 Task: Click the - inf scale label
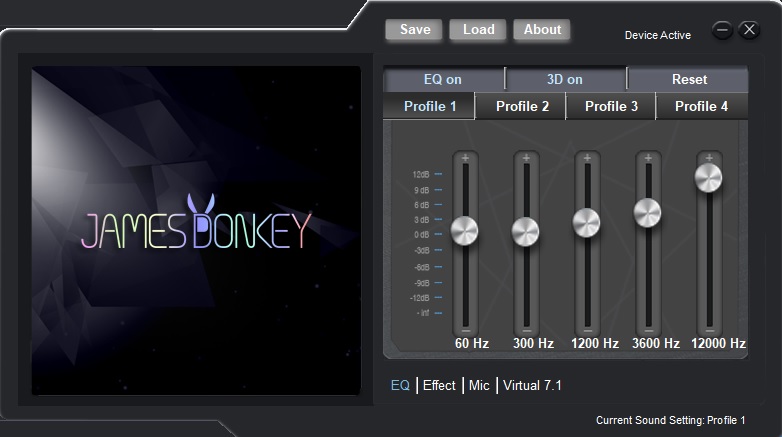[x=423, y=313]
